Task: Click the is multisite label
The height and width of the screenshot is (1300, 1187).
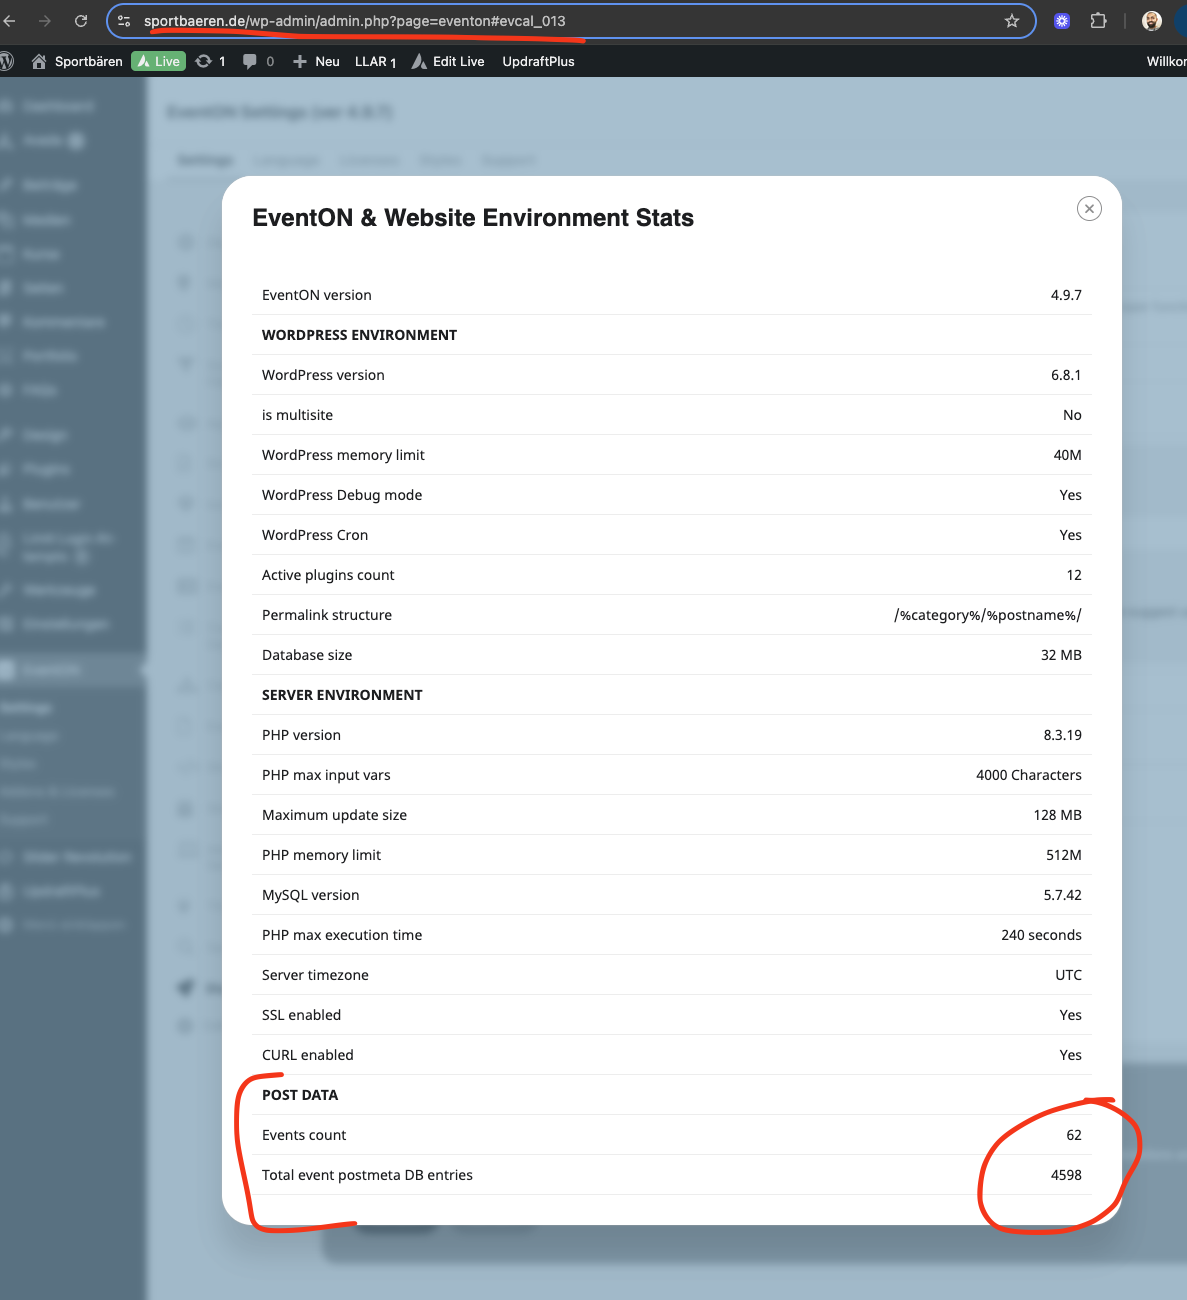Action: (x=297, y=415)
